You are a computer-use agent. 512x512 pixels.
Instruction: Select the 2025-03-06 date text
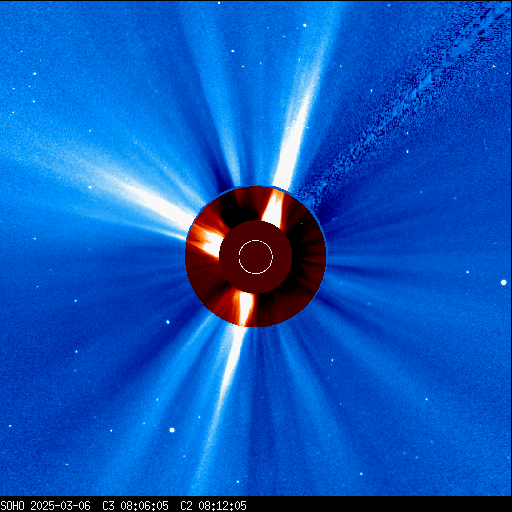(61, 506)
